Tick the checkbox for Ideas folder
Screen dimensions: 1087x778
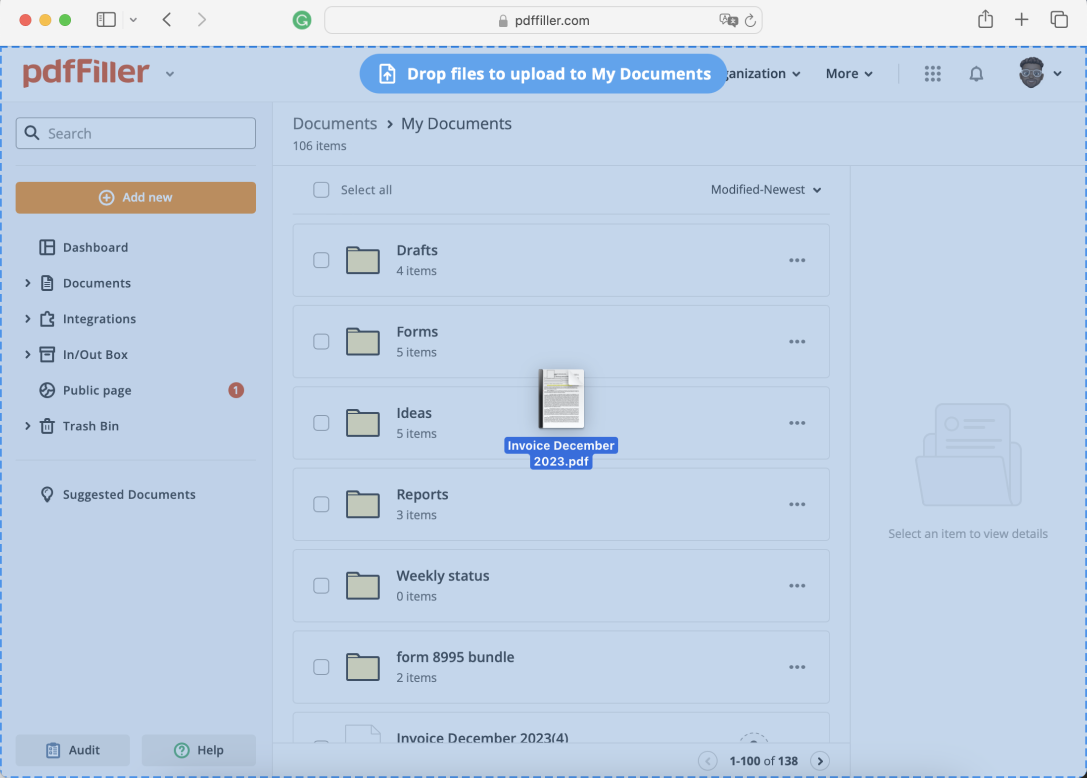(321, 423)
